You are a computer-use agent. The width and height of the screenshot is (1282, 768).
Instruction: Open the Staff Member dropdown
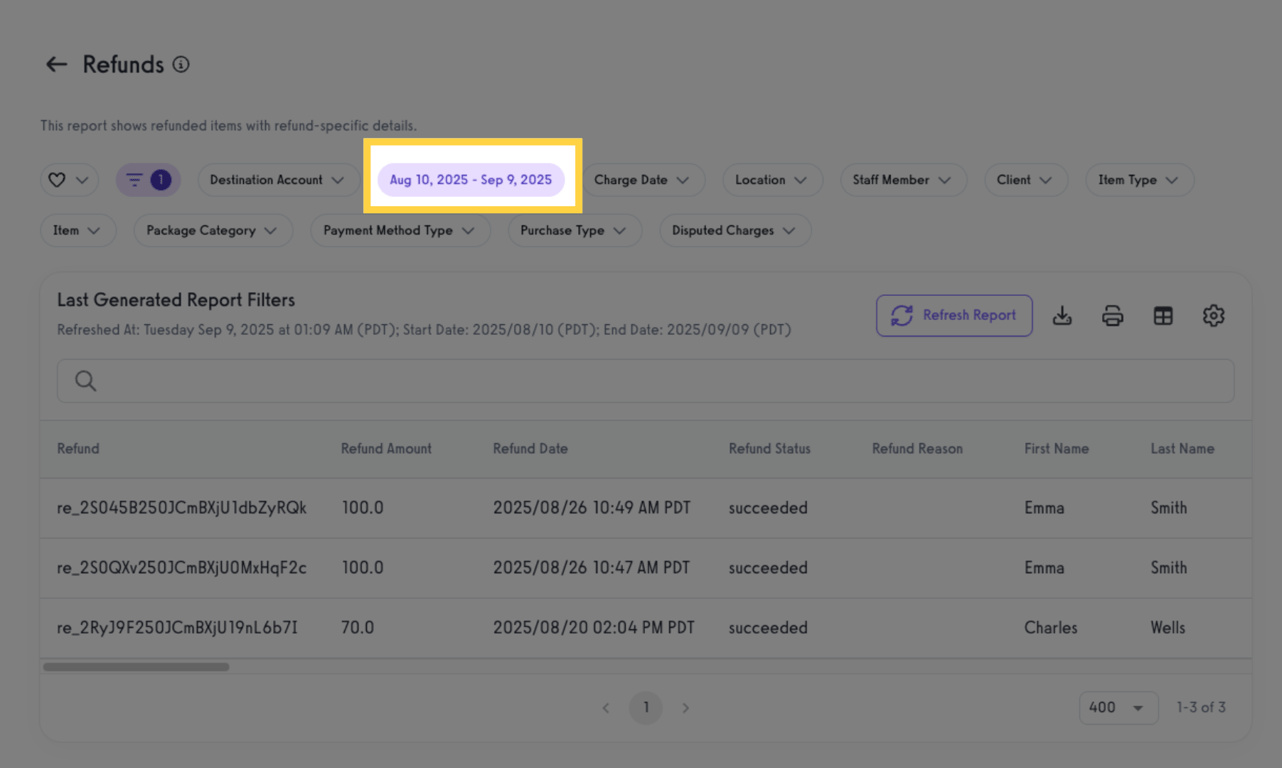click(x=903, y=180)
